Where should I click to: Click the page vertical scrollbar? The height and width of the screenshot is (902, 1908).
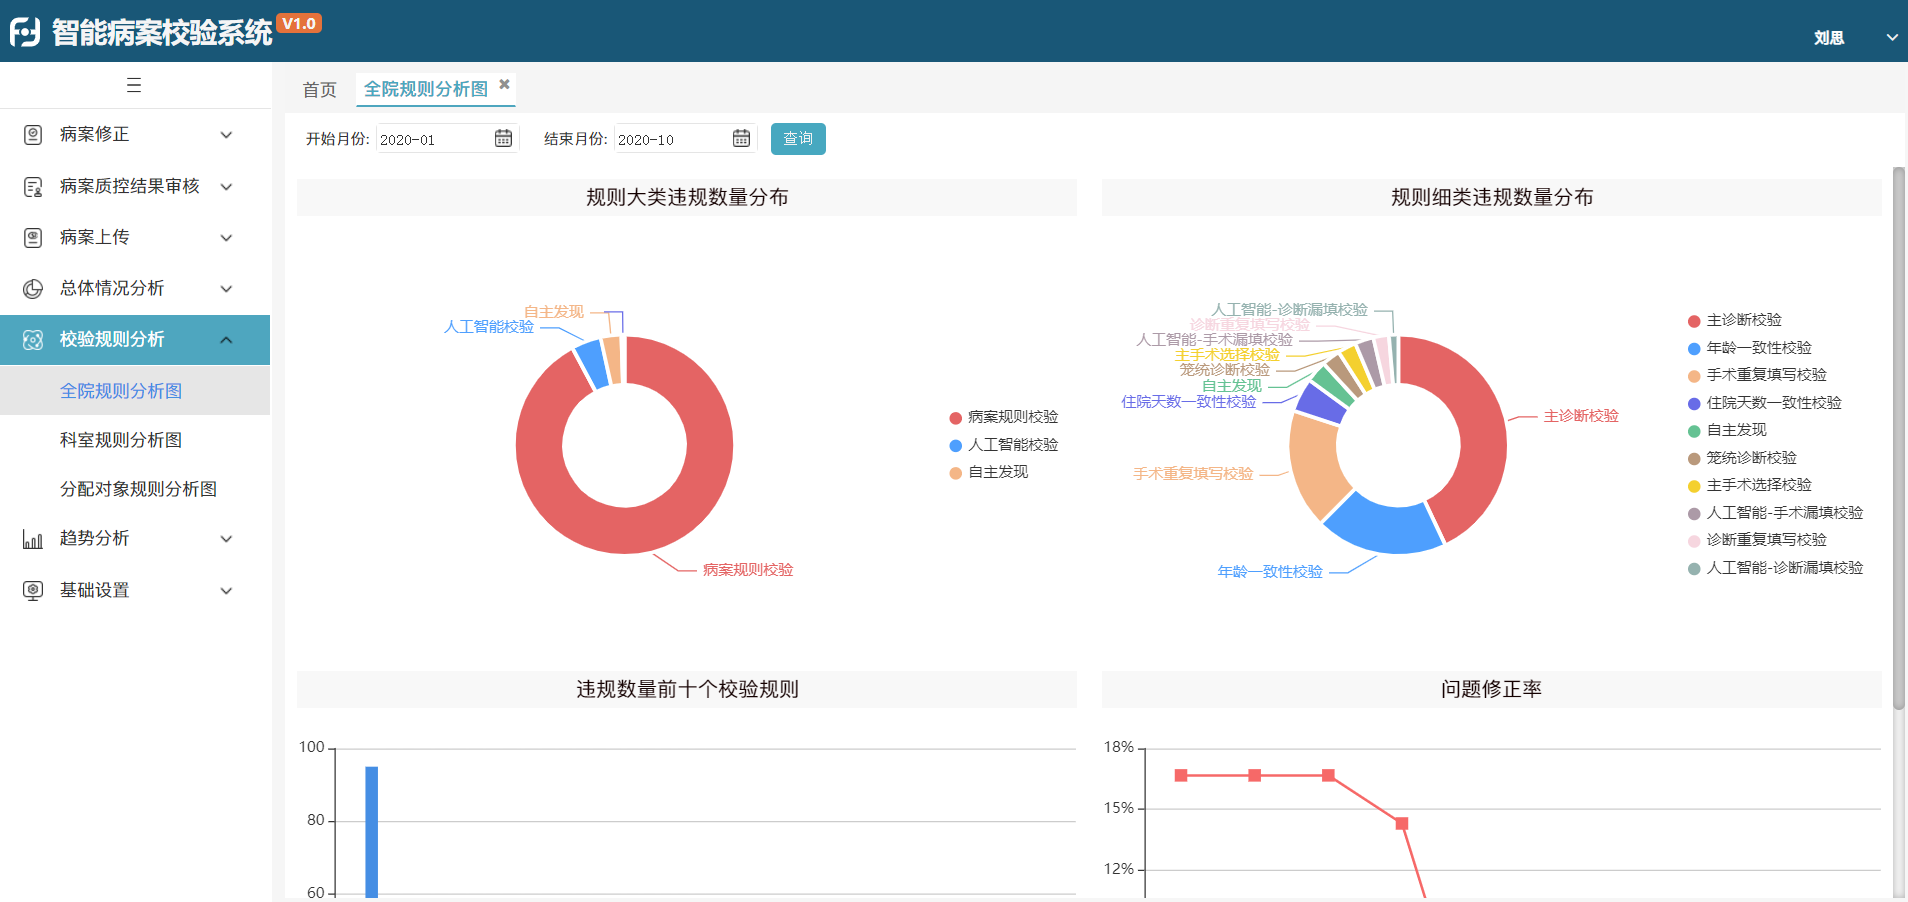pyautogui.click(x=1899, y=437)
